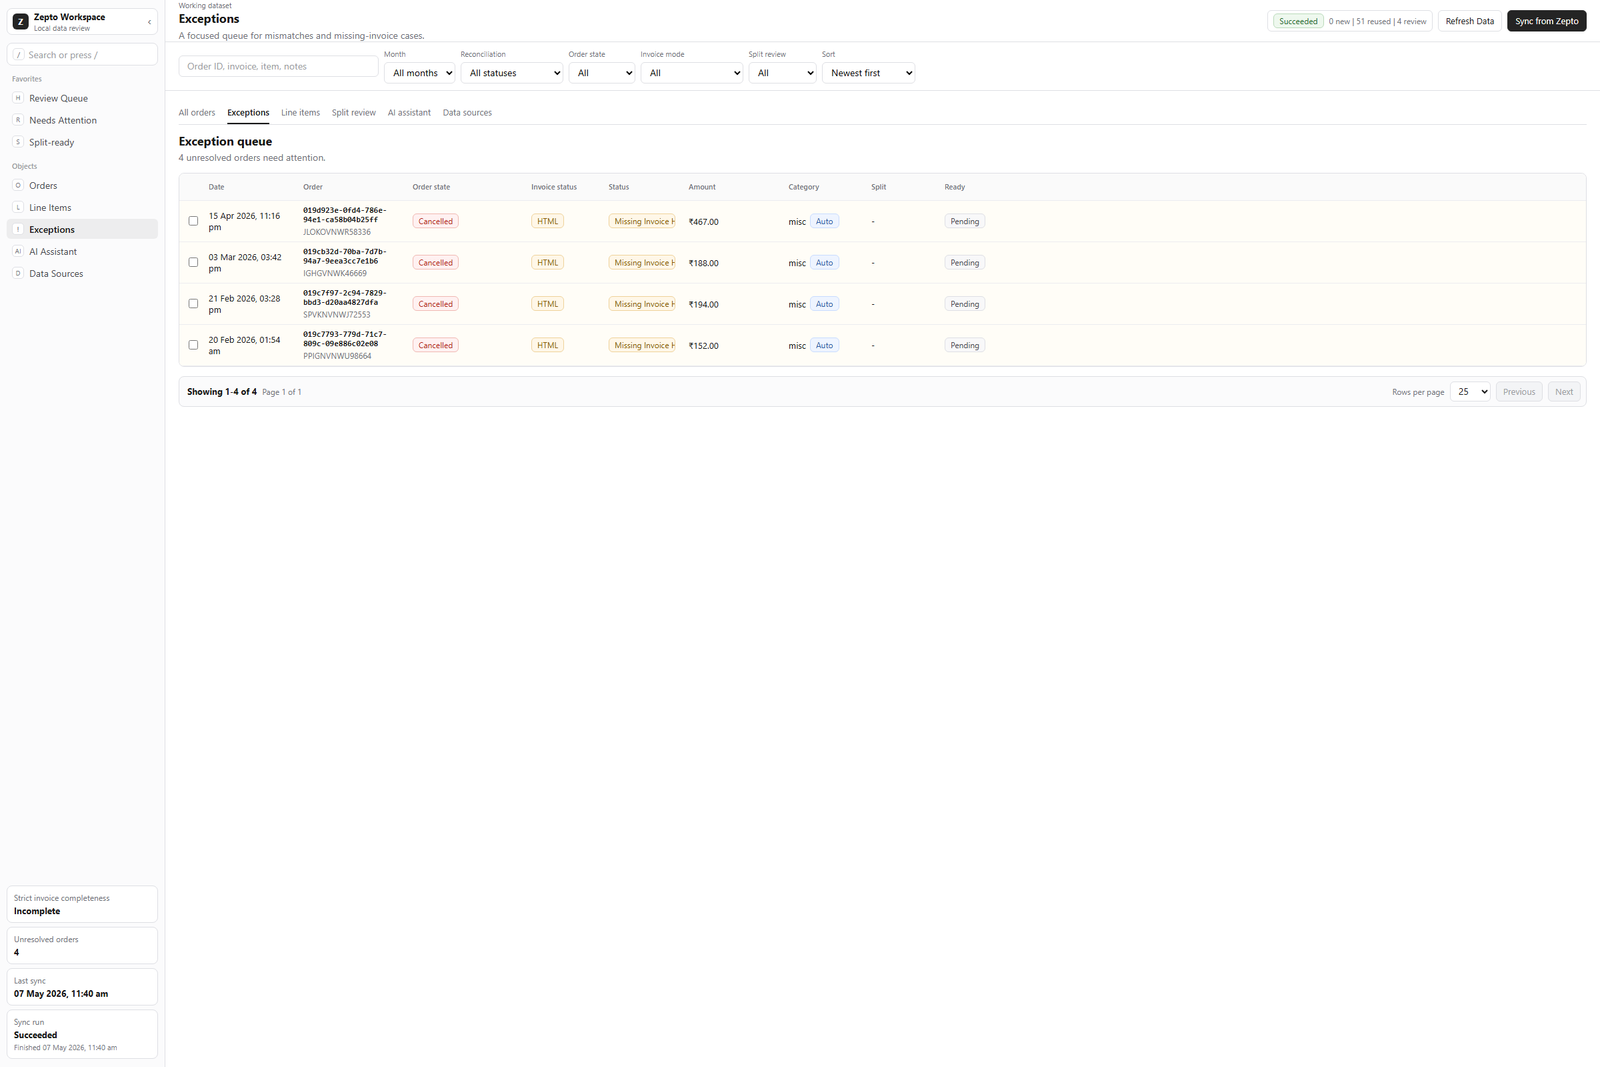
Task: Open Data Sources in sidebar
Action: [82, 273]
